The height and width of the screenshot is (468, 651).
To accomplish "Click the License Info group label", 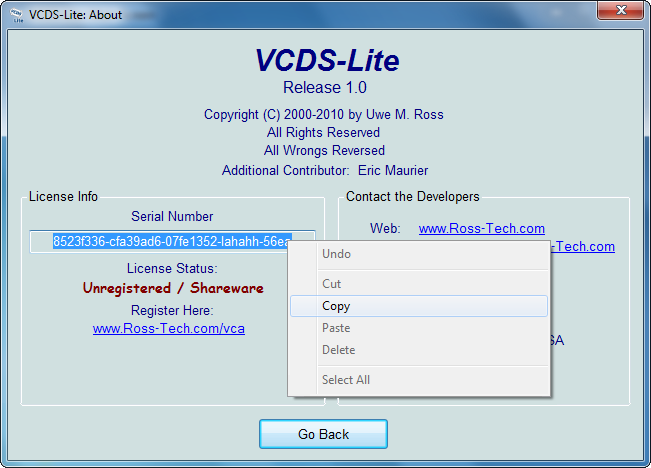I will click(x=63, y=196).
